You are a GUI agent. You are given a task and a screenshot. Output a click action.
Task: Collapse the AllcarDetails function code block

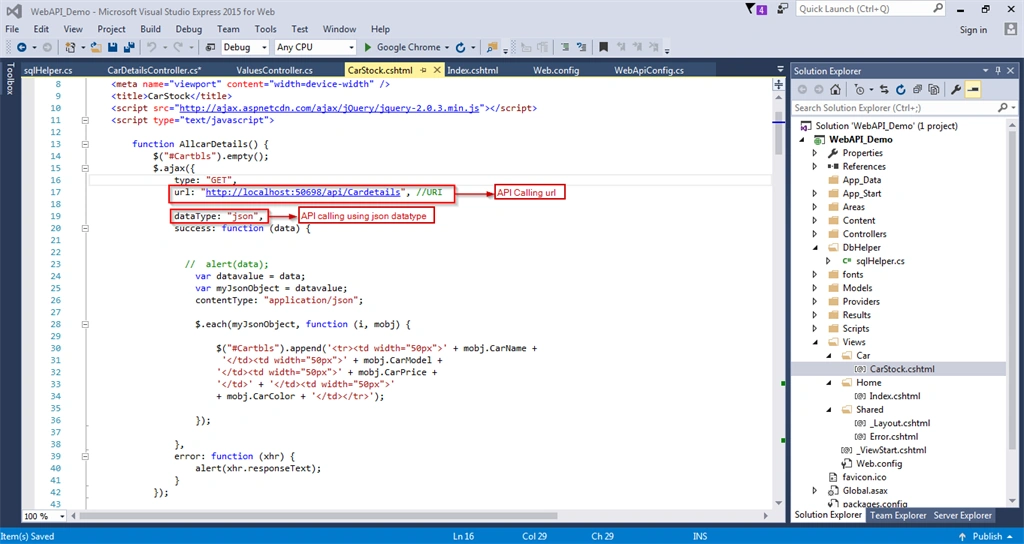coord(85,144)
